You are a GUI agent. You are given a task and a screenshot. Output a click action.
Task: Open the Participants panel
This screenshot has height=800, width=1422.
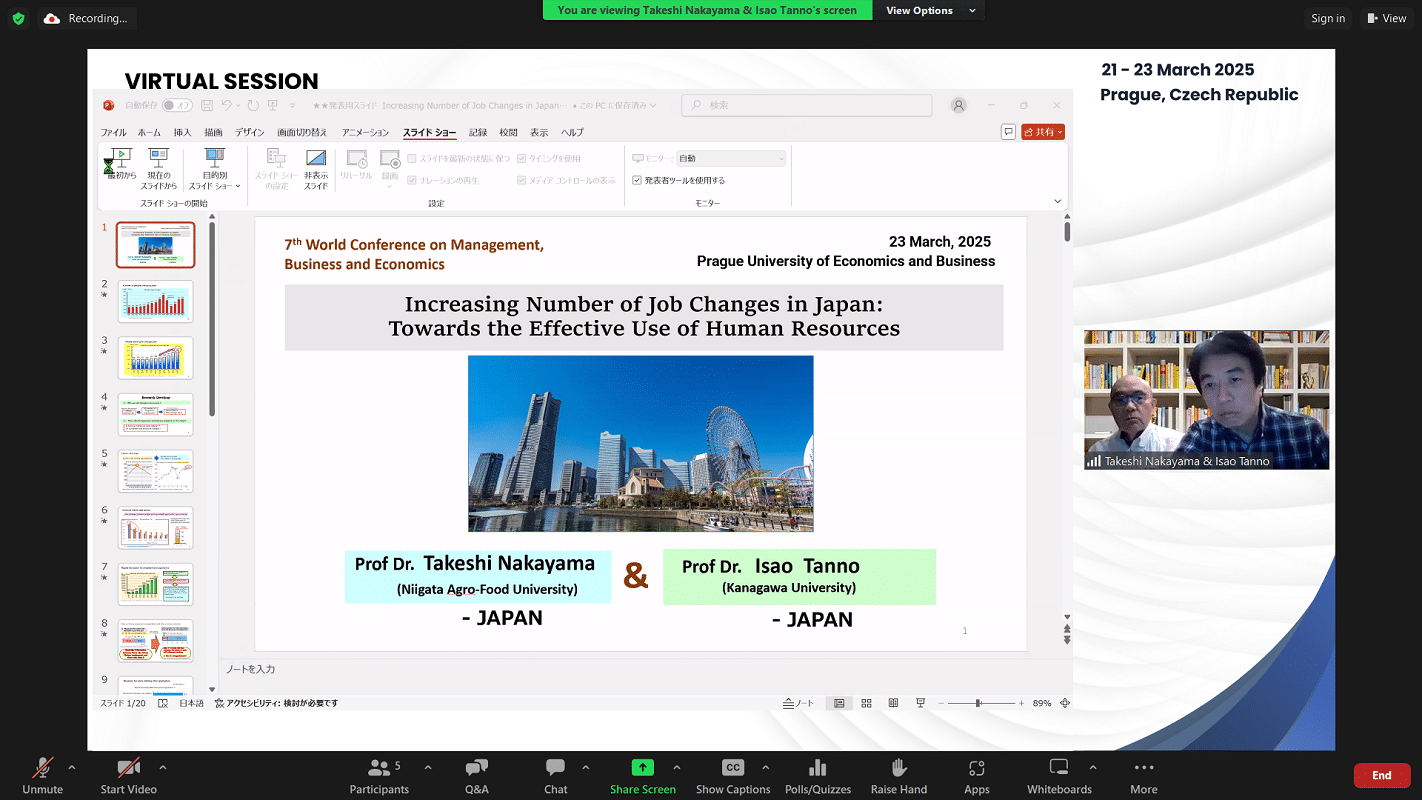[x=379, y=774]
